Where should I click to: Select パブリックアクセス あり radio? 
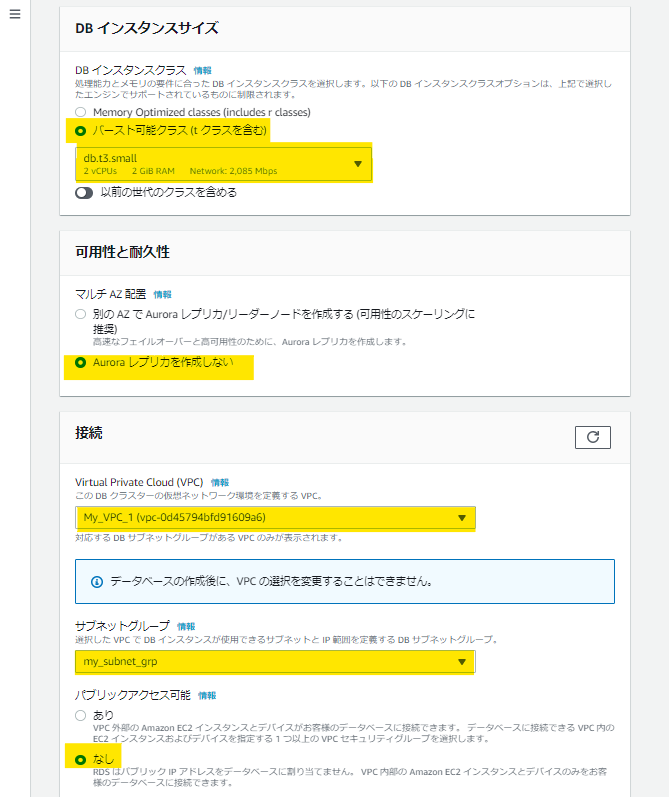(x=80, y=715)
